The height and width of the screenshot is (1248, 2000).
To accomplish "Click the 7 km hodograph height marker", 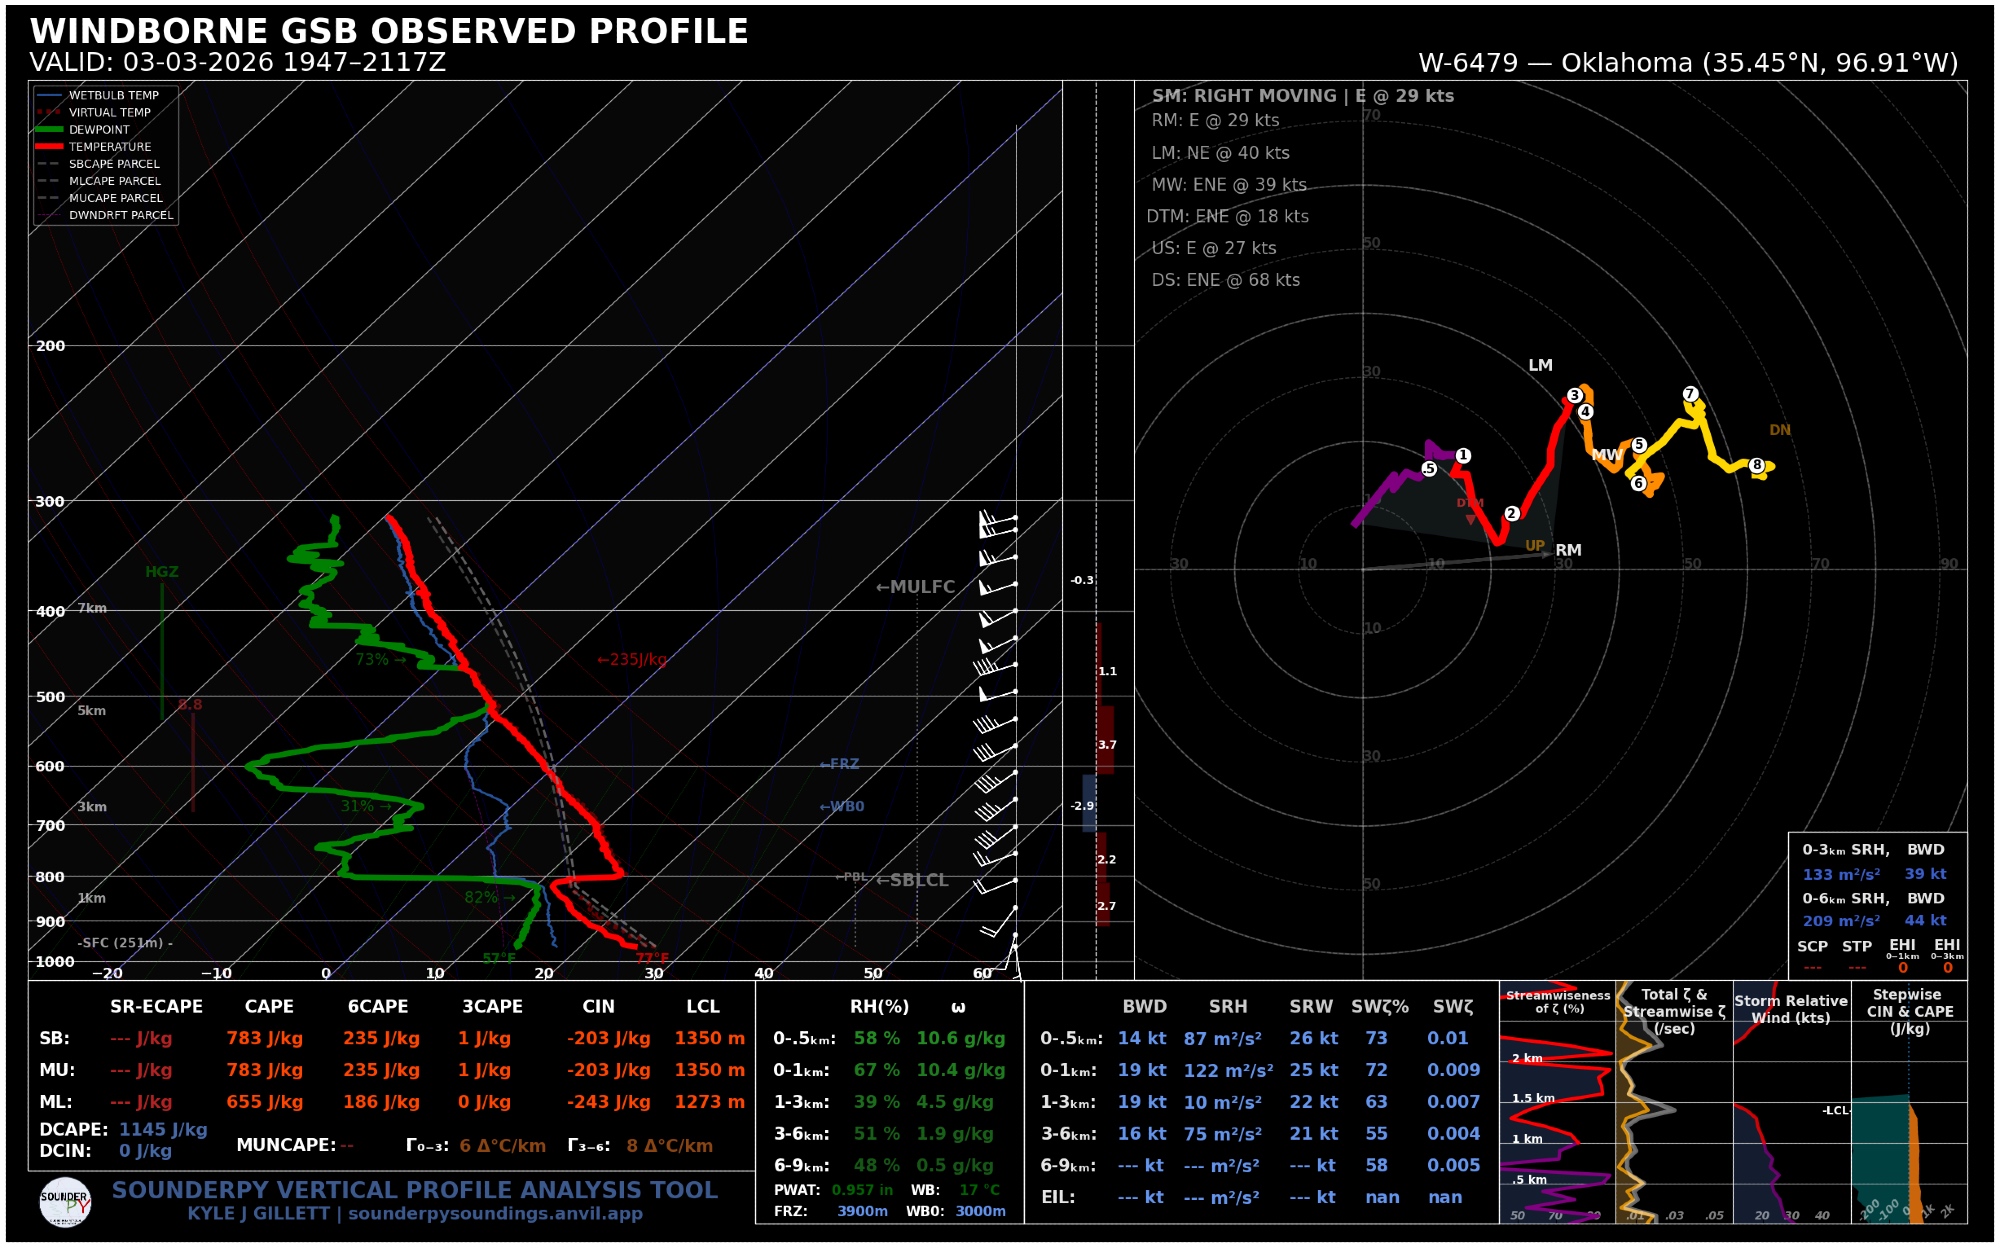I will coord(1690,394).
